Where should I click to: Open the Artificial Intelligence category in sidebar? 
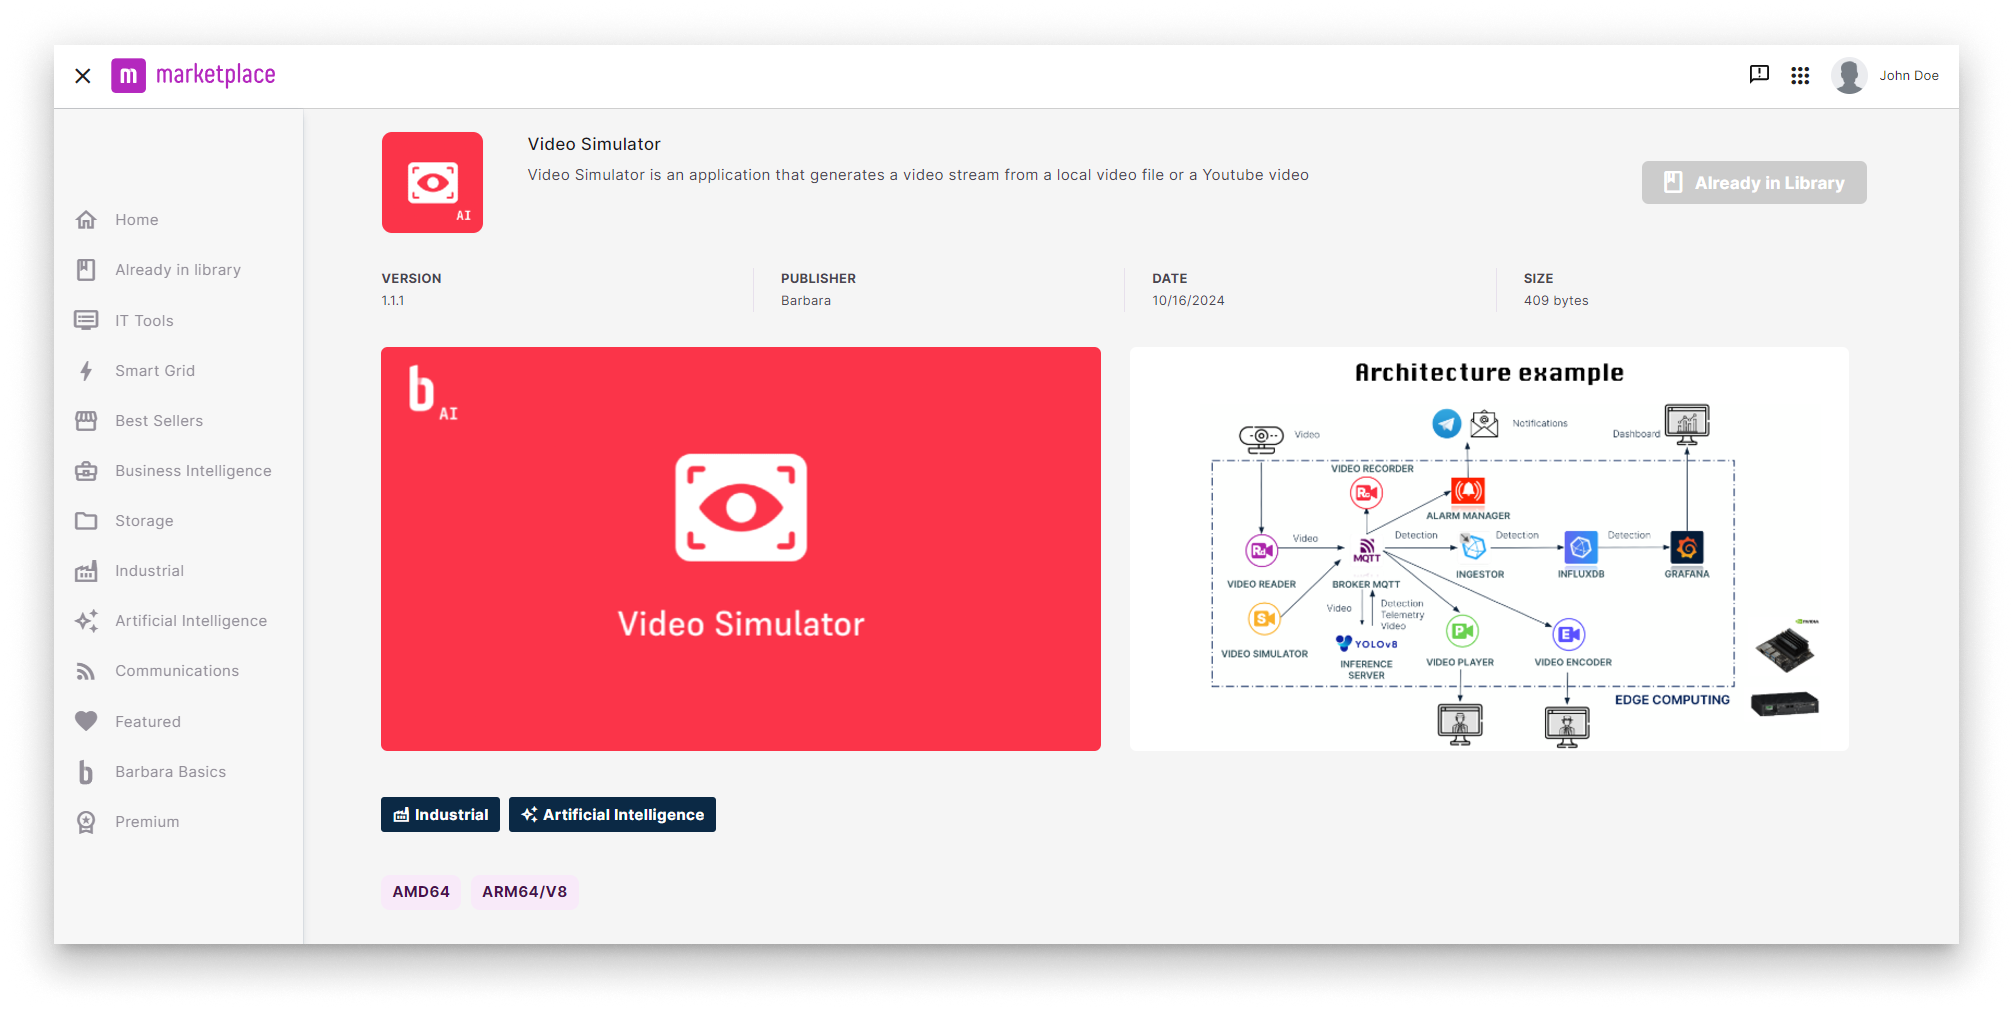point(190,621)
